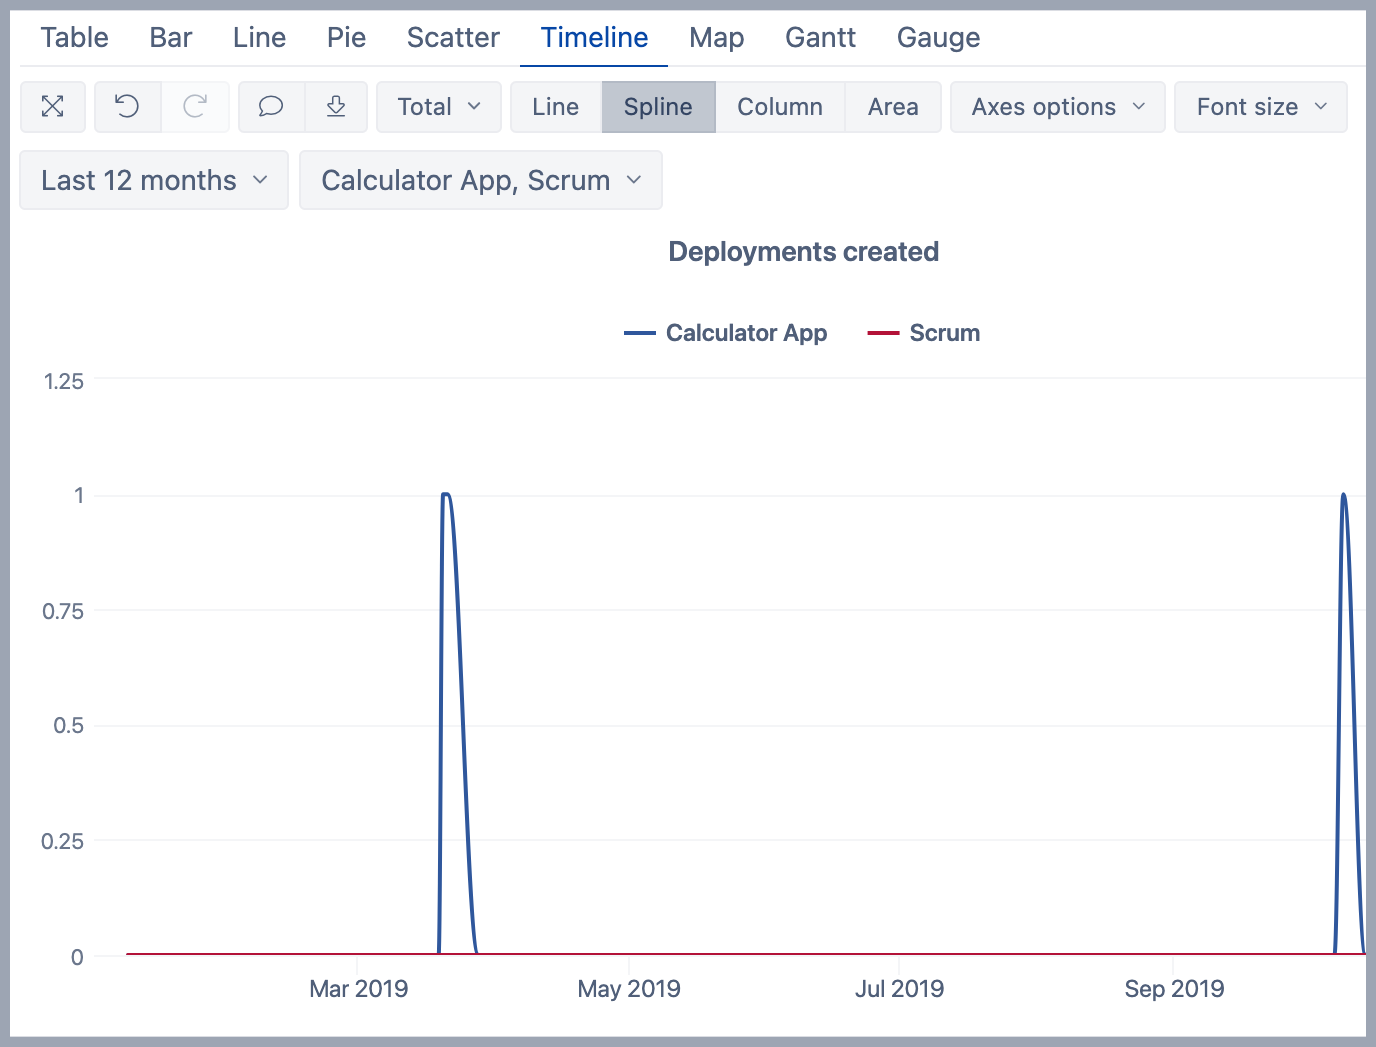Expand Axes options dropdown
The width and height of the screenshot is (1376, 1047).
1057,107
